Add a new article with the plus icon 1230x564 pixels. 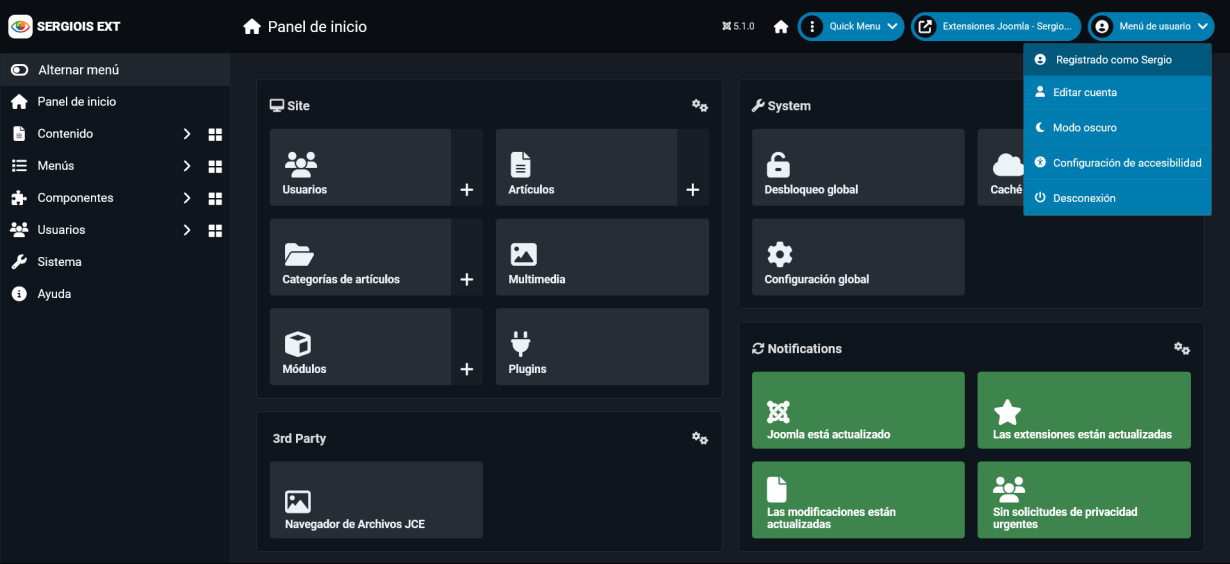point(693,190)
